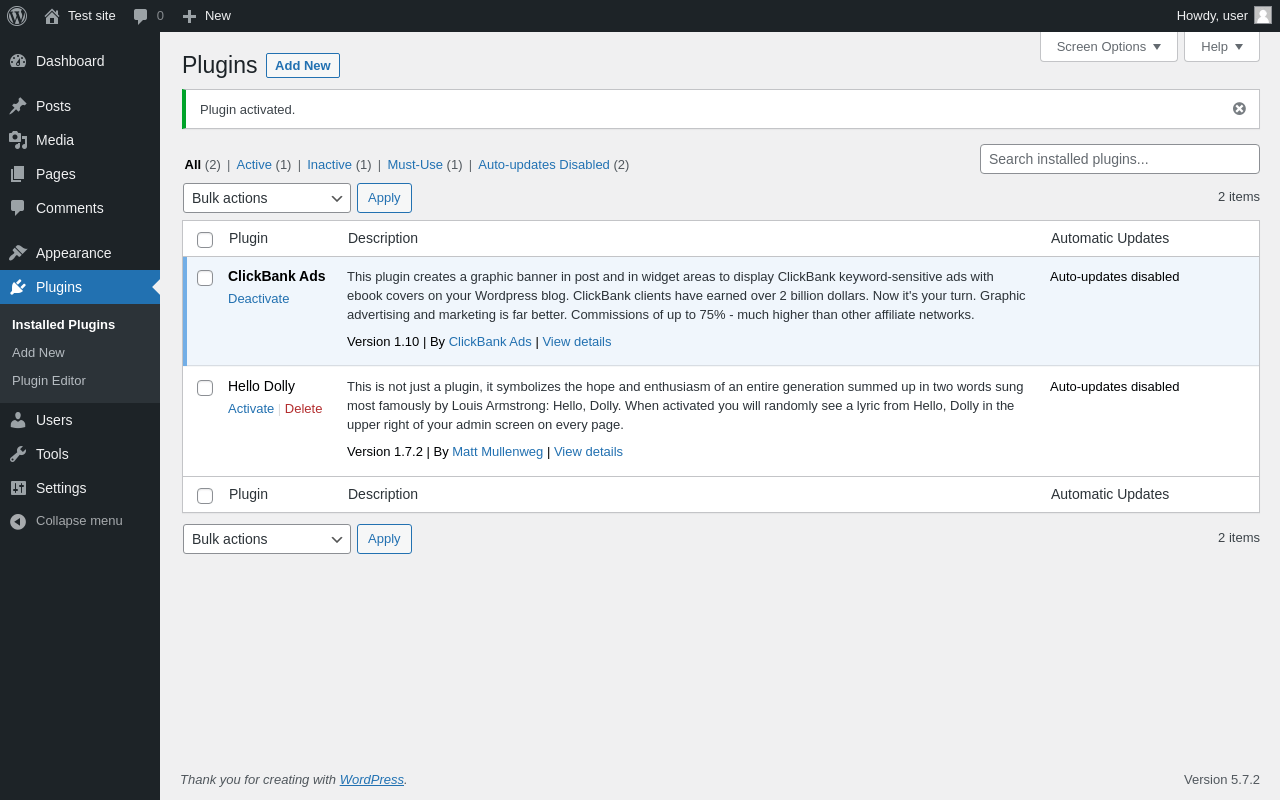Open Add New plugin submenu item
The width and height of the screenshot is (1280, 800).
38,353
